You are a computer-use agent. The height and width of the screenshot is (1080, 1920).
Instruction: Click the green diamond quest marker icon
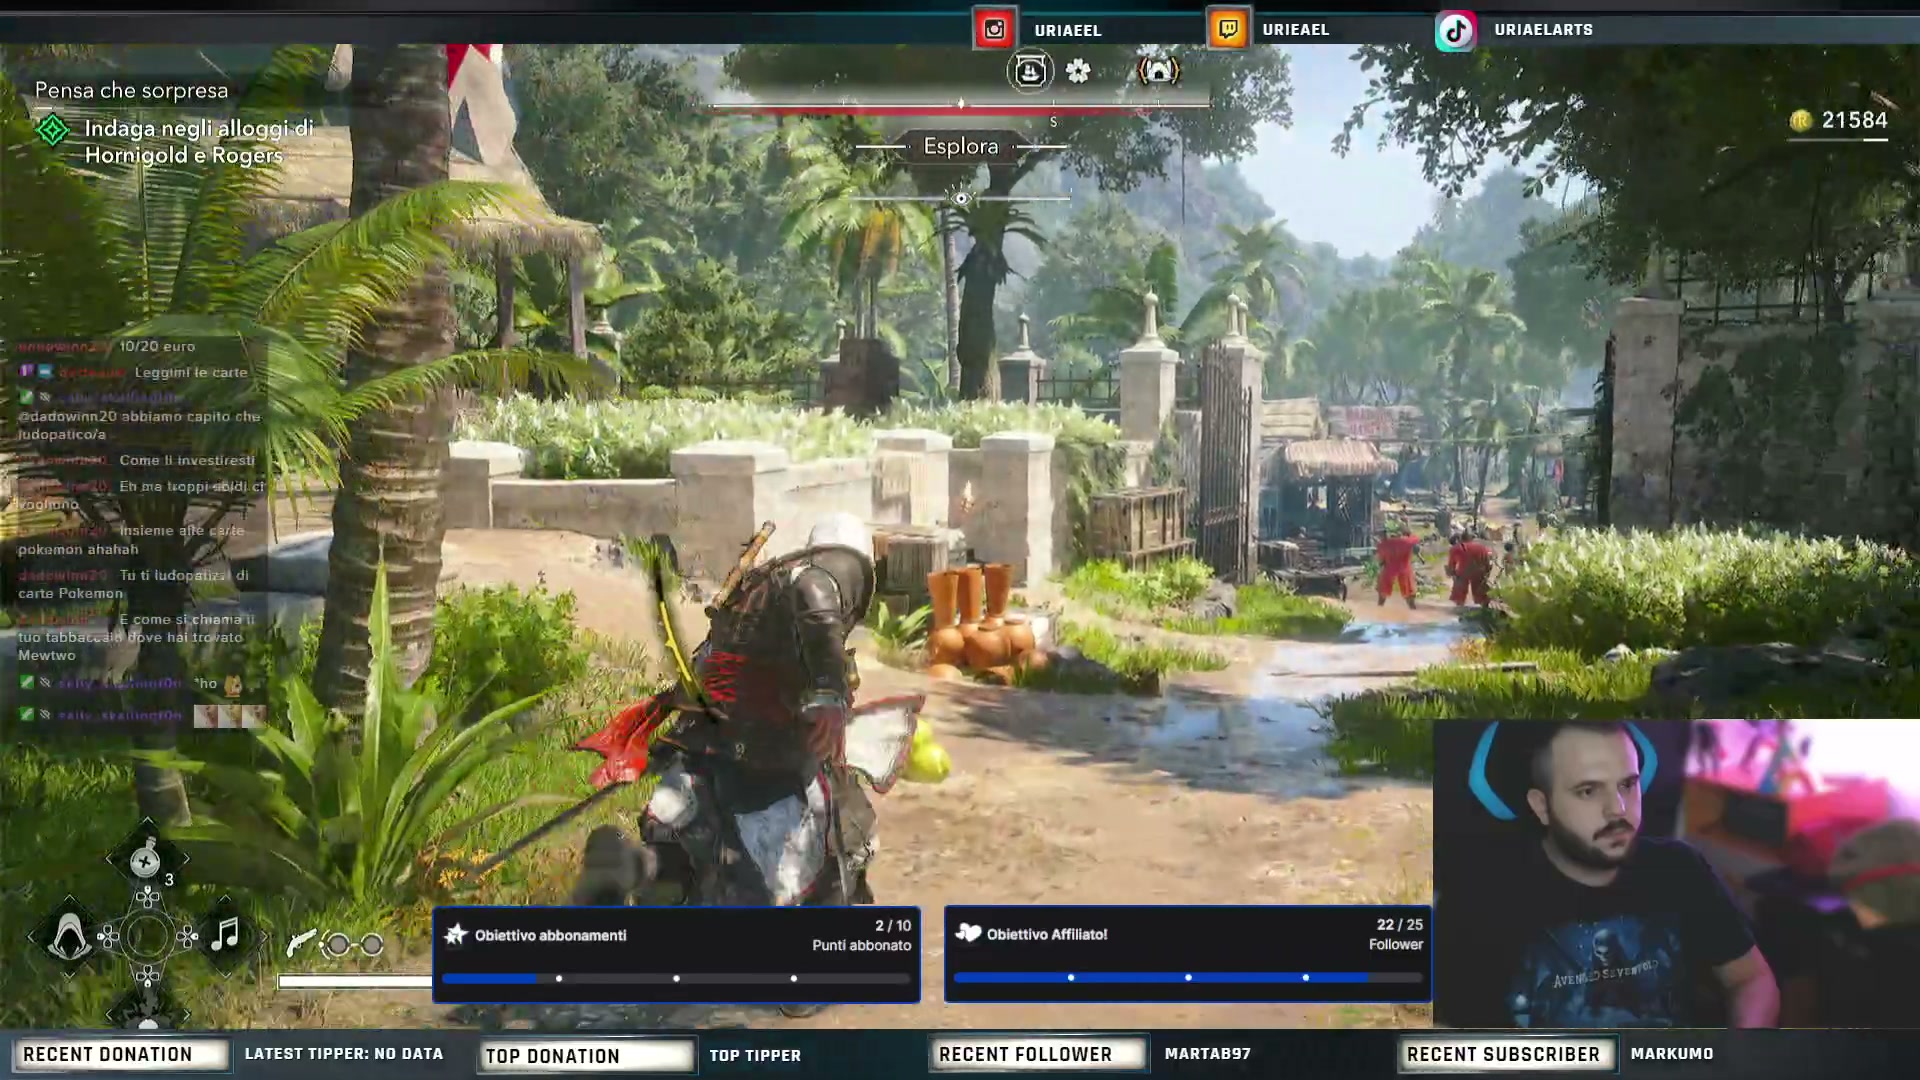click(x=52, y=130)
